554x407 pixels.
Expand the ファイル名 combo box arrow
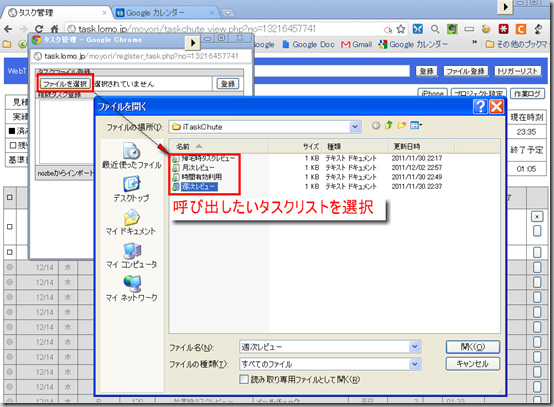point(415,347)
